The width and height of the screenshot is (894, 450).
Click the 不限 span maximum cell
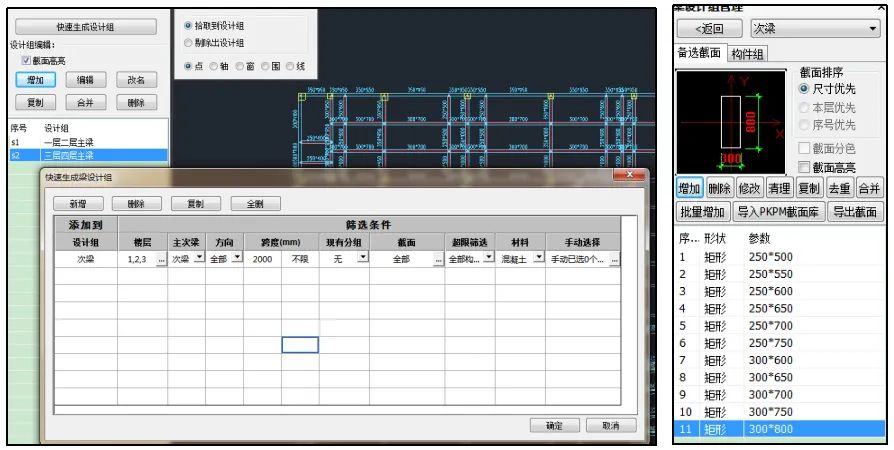pos(300,260)
